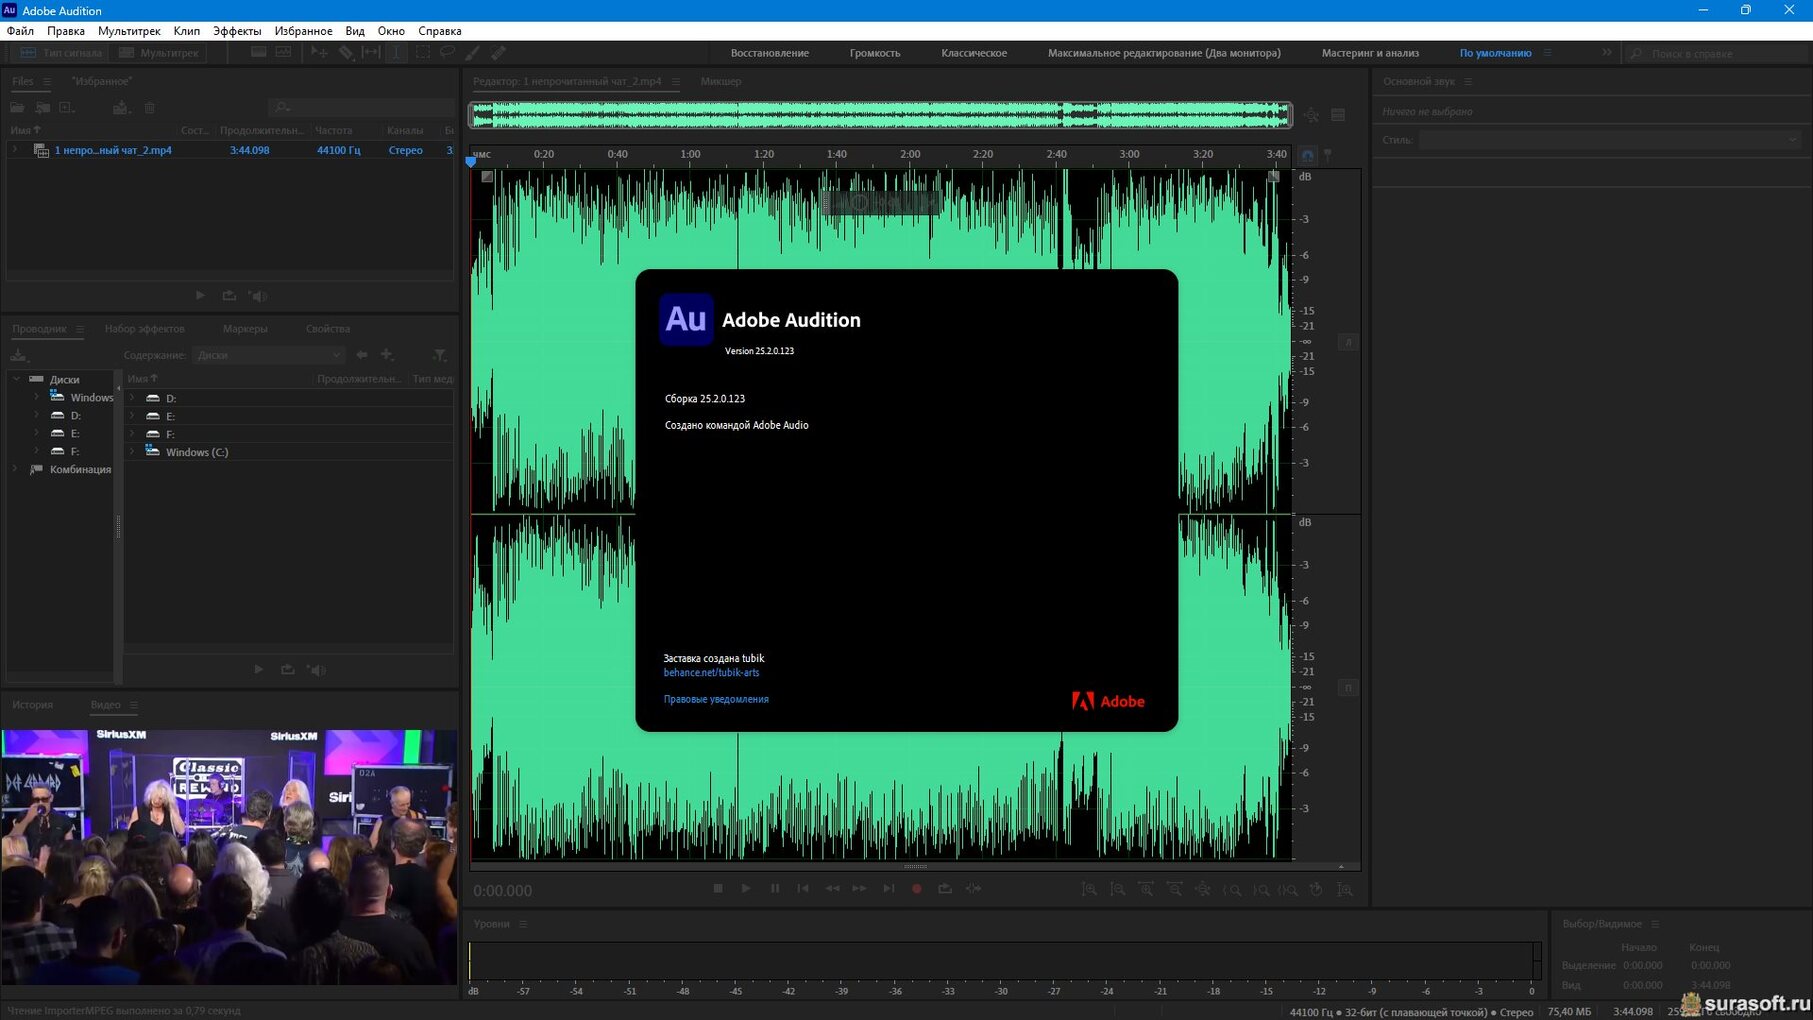
Task: Select Восстановление workspace
Action: (x=770, y=53)
